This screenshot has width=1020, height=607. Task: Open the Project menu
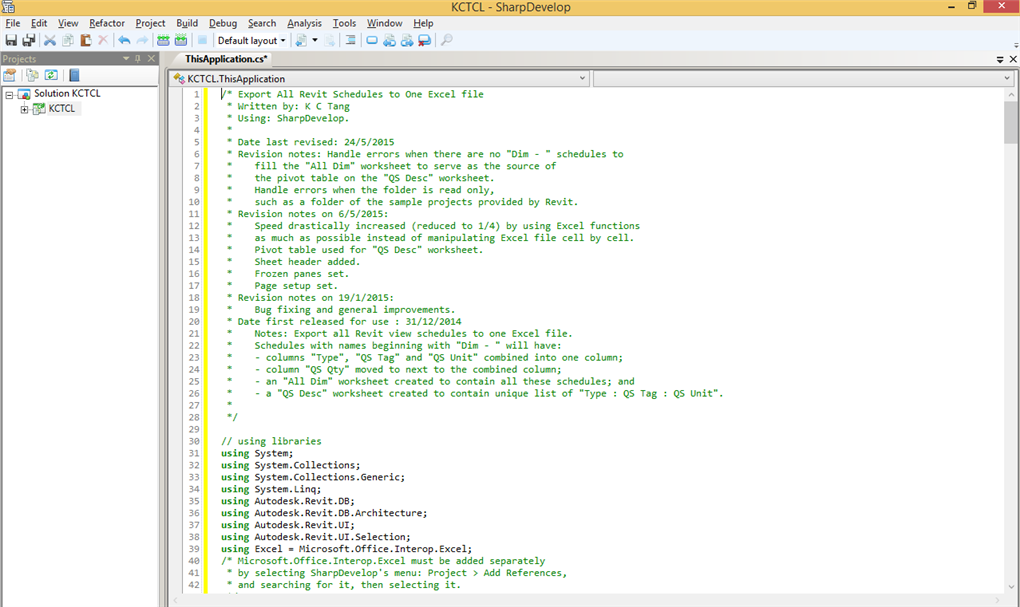[150, 23]
